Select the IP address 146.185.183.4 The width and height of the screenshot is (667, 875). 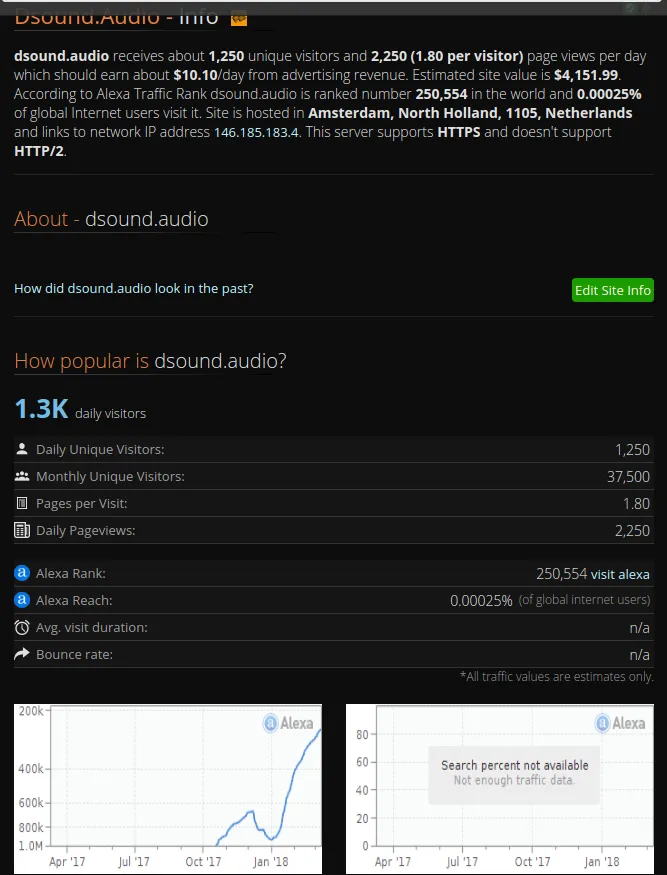pos(257,133)
